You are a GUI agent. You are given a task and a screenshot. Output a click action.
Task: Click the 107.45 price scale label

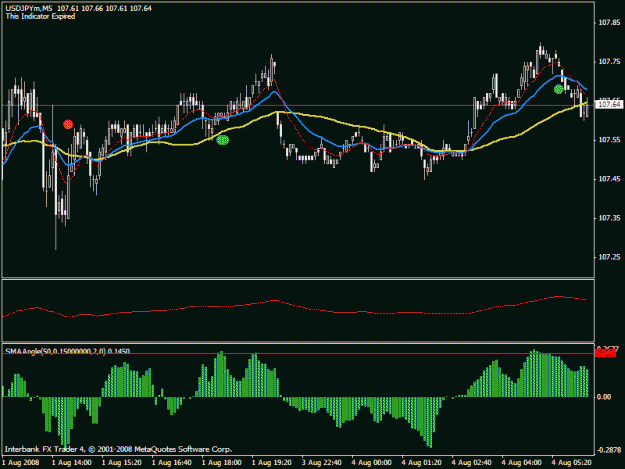pos(609,179)
